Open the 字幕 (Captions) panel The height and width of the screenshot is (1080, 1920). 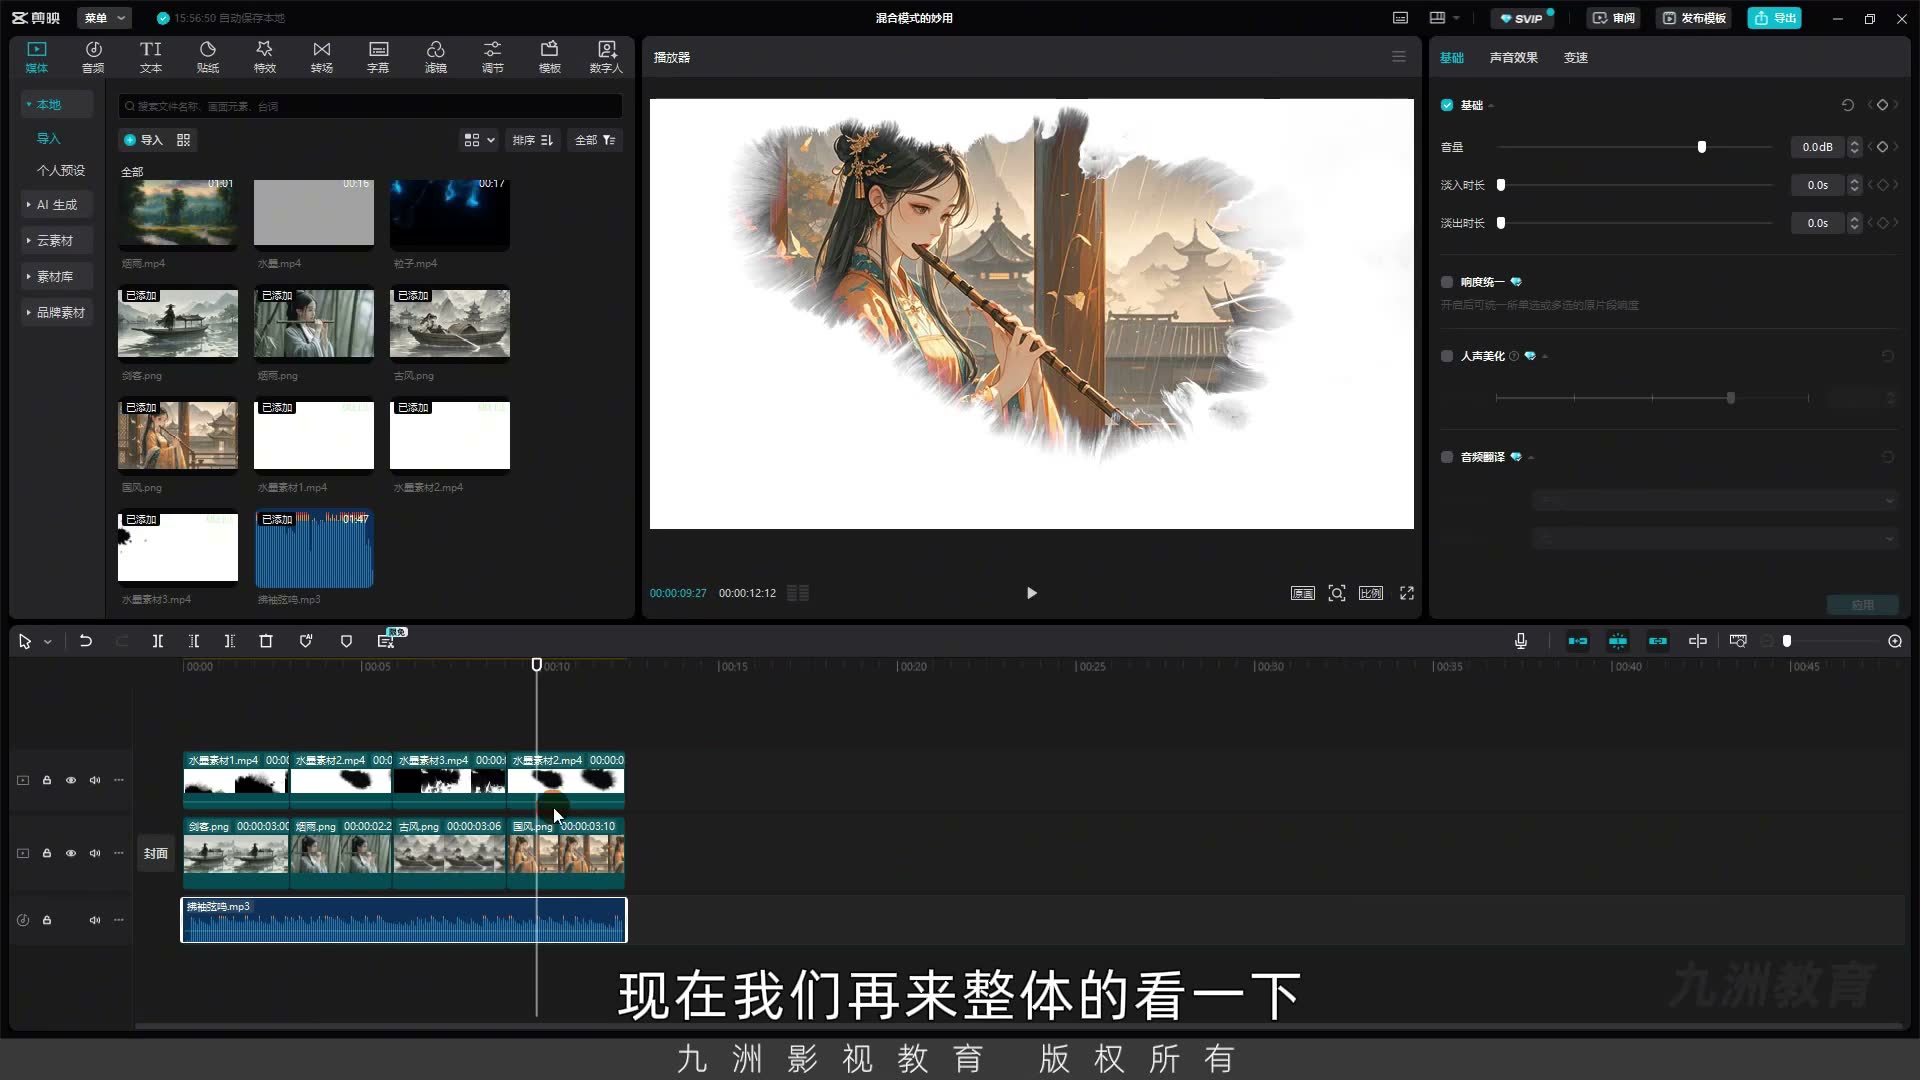coord(378,57)
